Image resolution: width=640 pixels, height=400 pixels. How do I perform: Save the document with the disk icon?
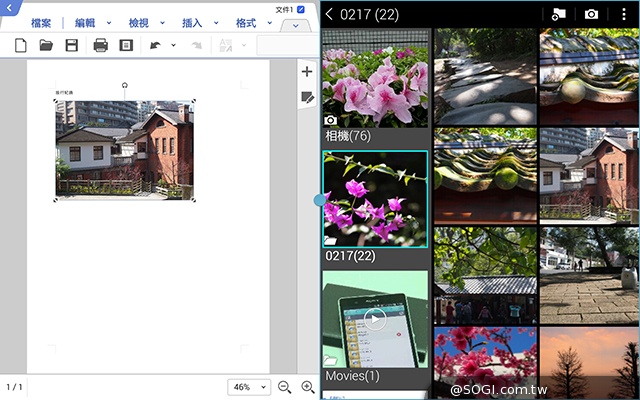point(71,45)
